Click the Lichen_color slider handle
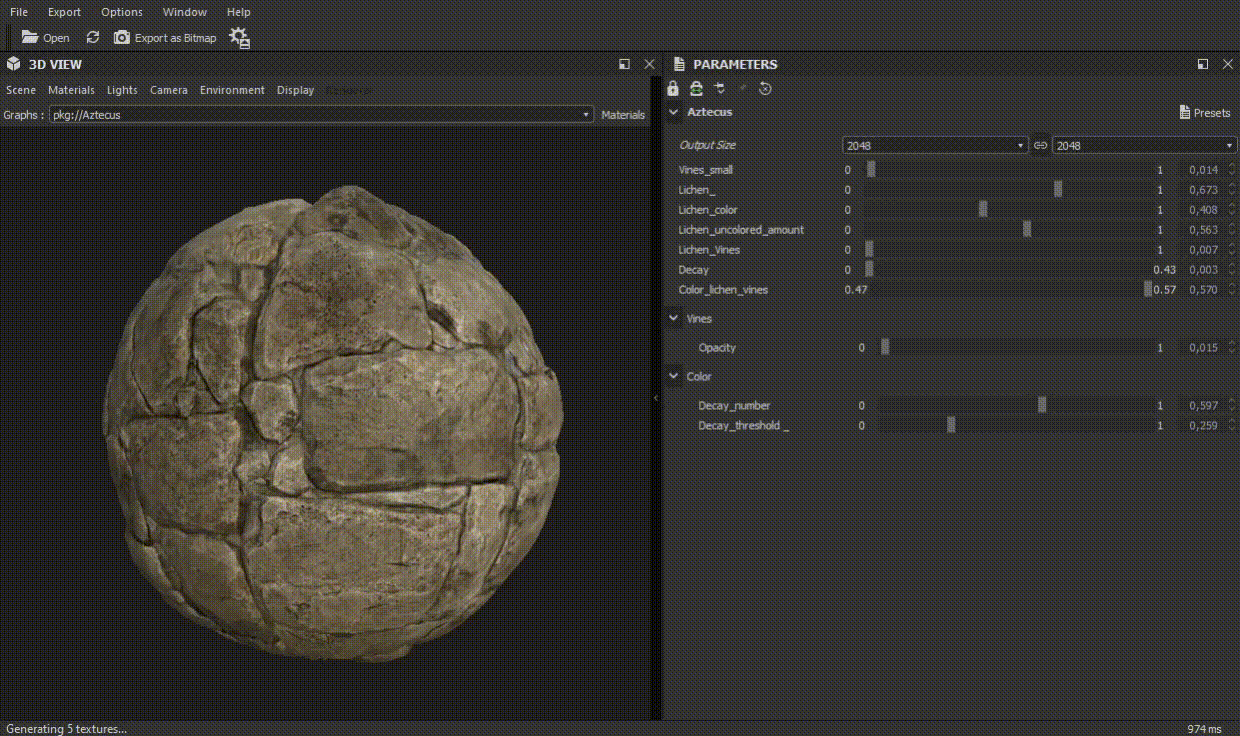 pyautogui.click(x=983, y=210)
